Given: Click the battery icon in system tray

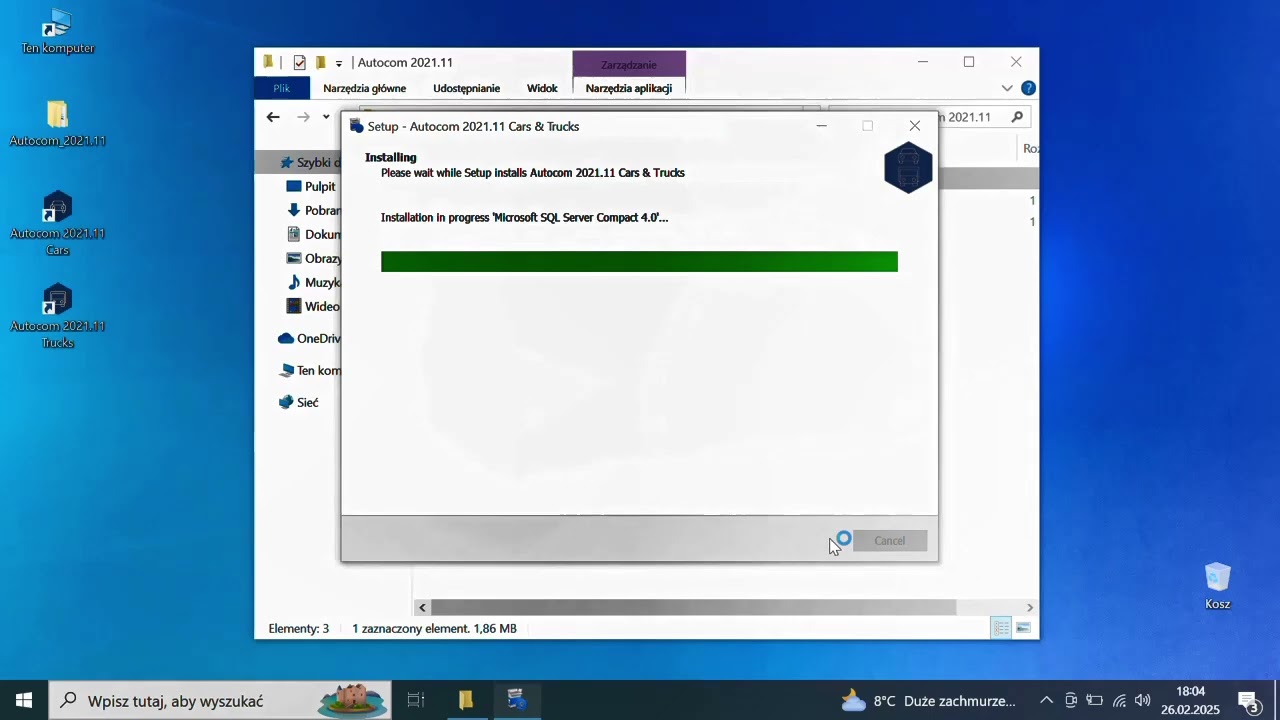Looking at the screenshot, I should [x=1095, y=701].
